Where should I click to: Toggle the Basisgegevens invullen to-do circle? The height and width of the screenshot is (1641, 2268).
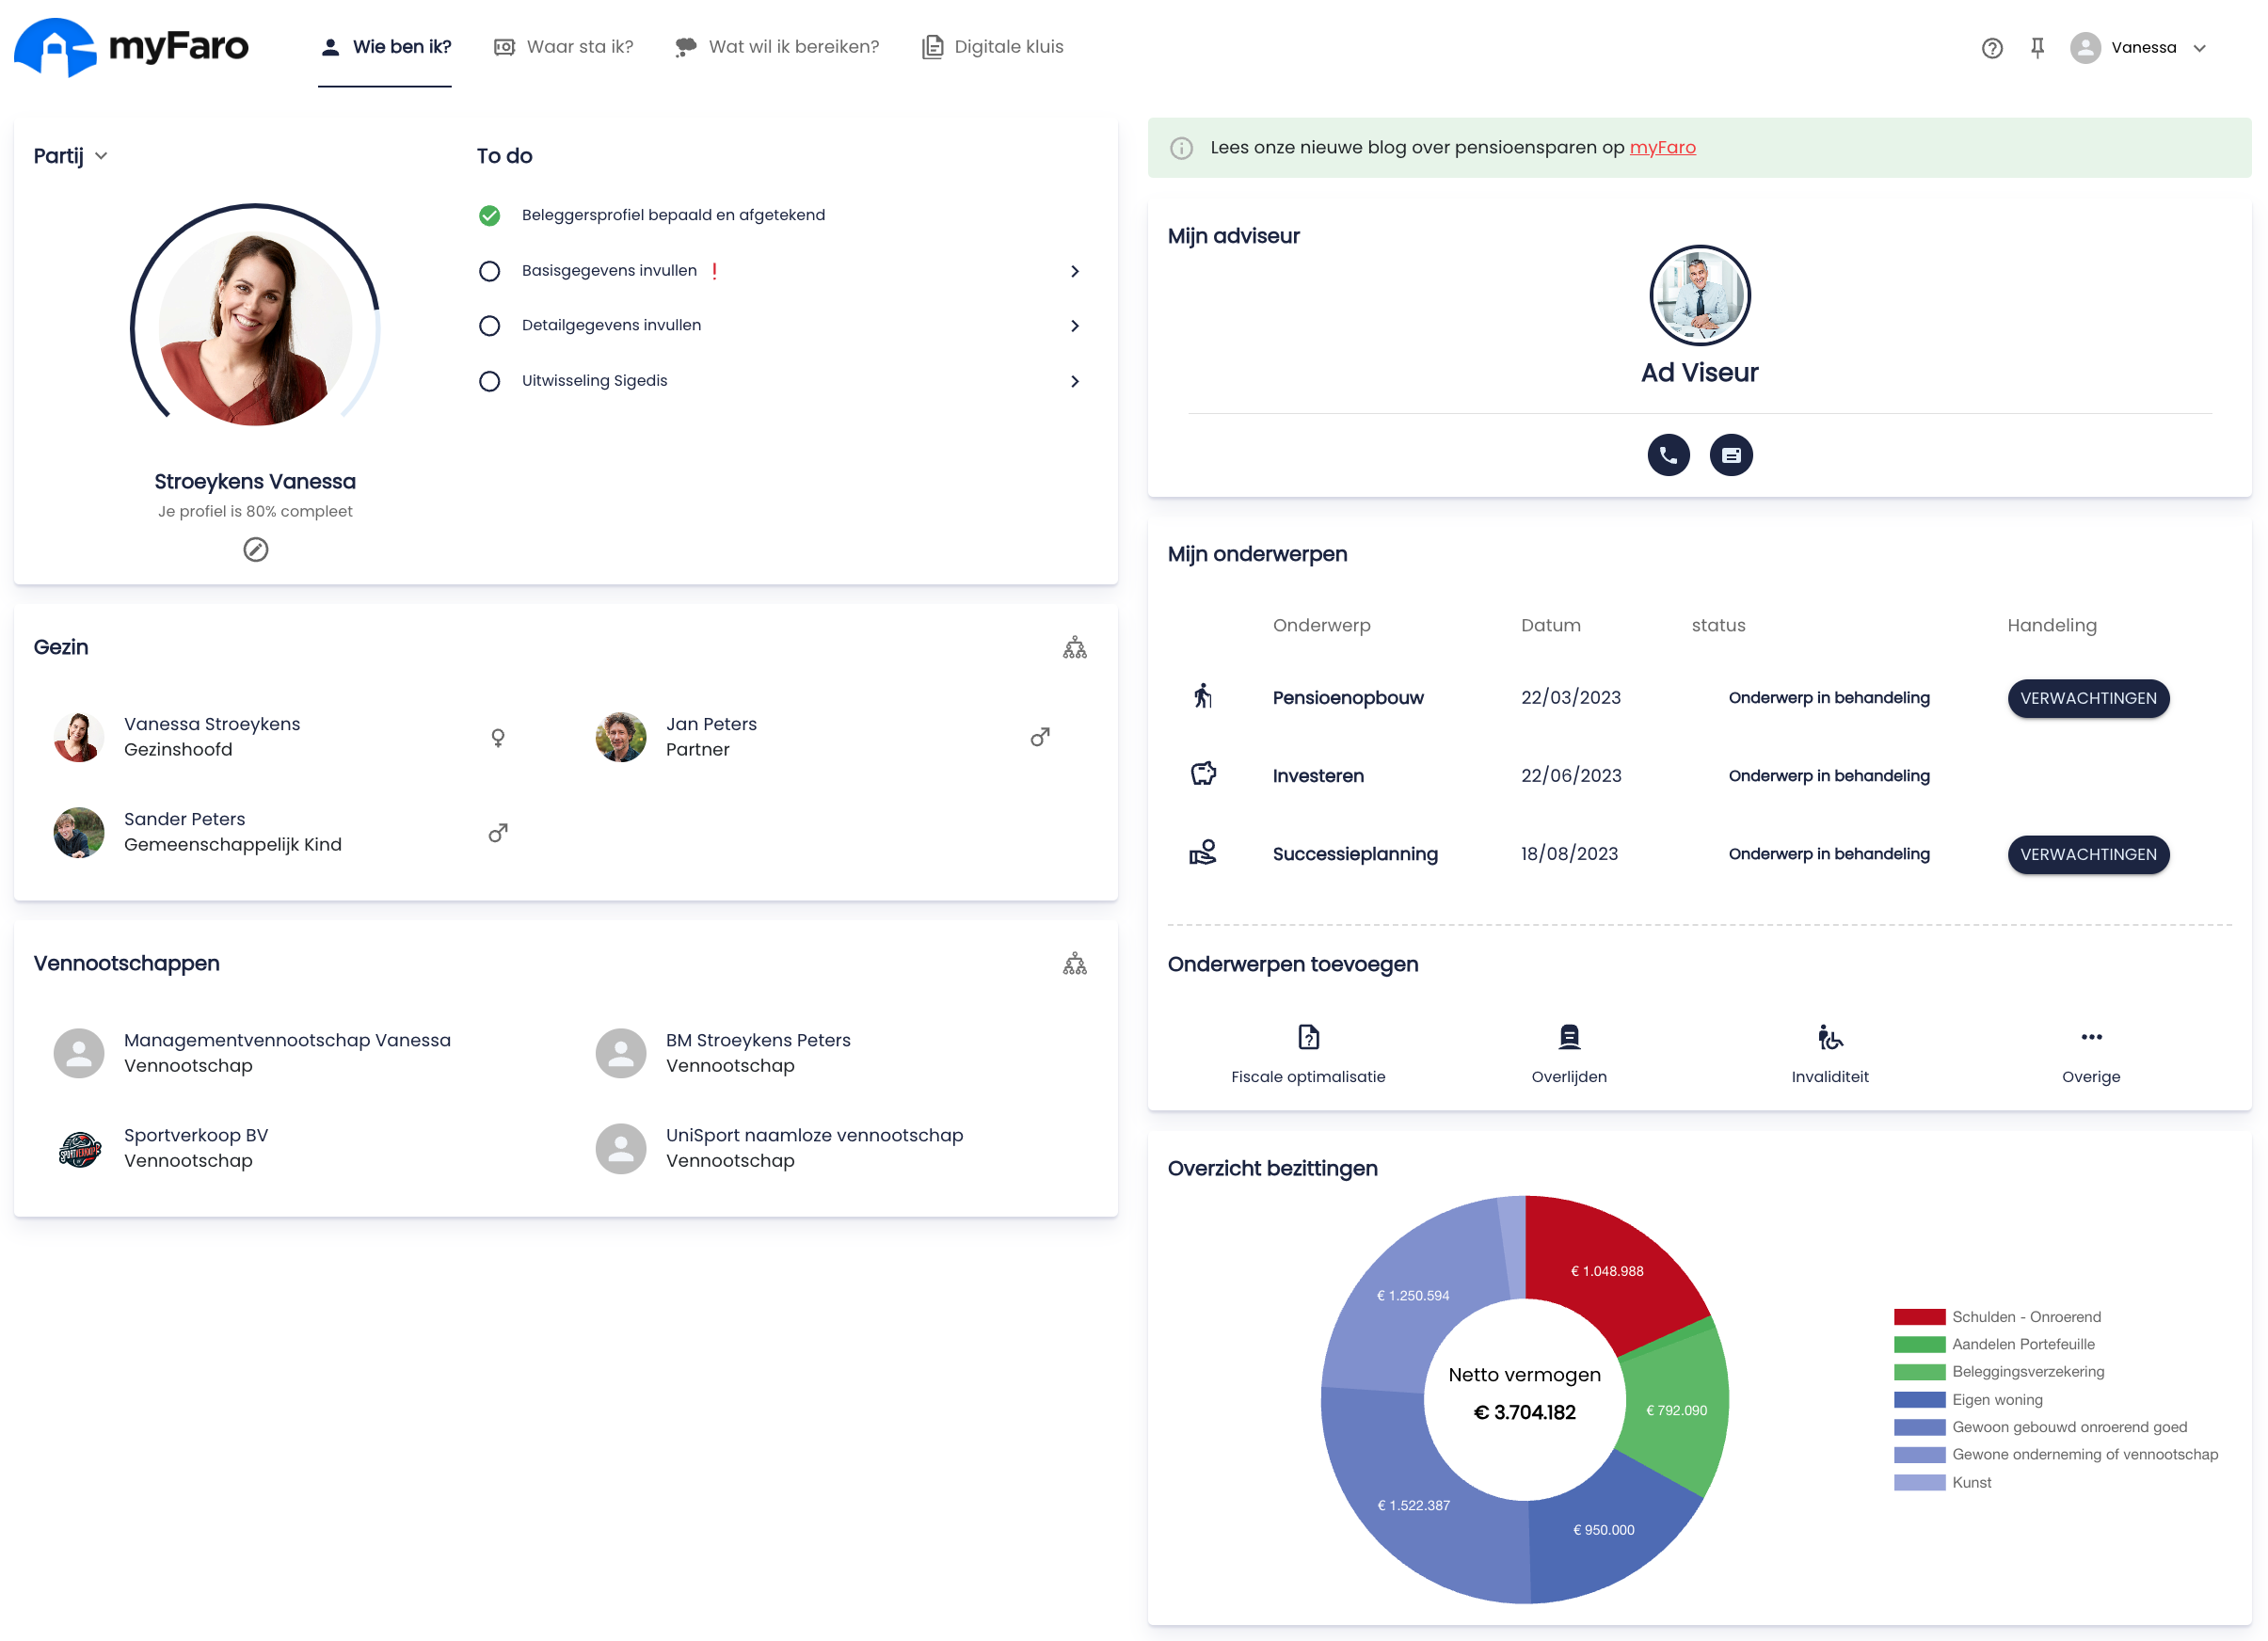tap(489, 271)
